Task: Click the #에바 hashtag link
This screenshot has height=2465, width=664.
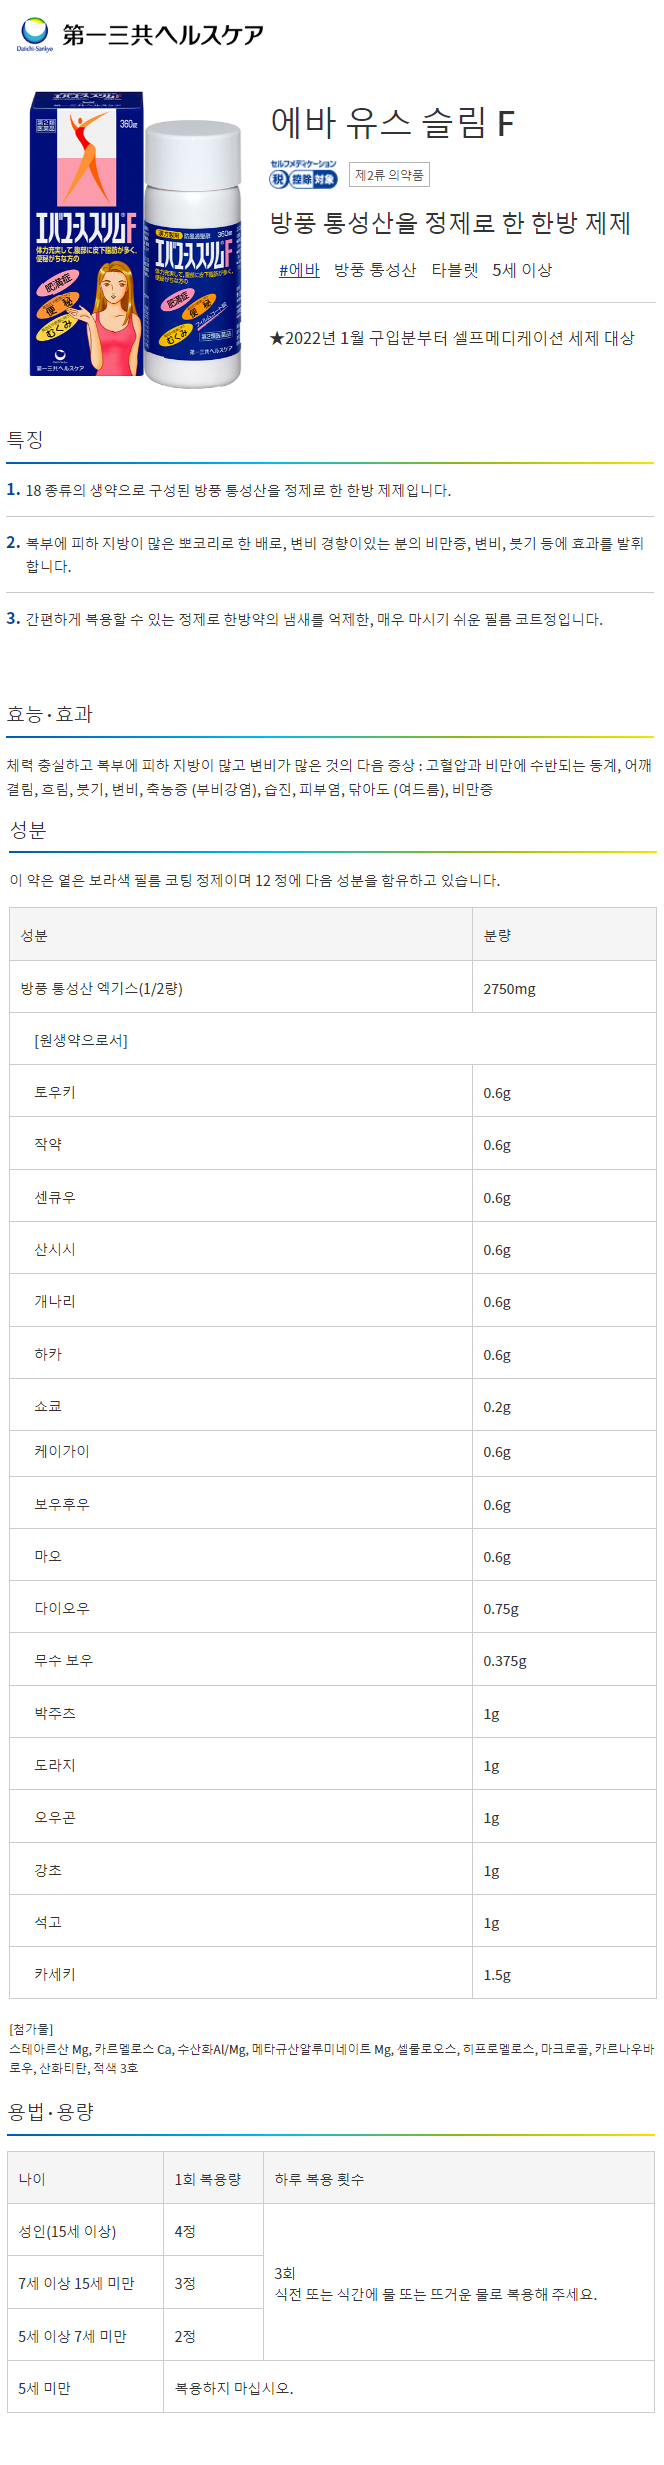Action: click(299, 270)
